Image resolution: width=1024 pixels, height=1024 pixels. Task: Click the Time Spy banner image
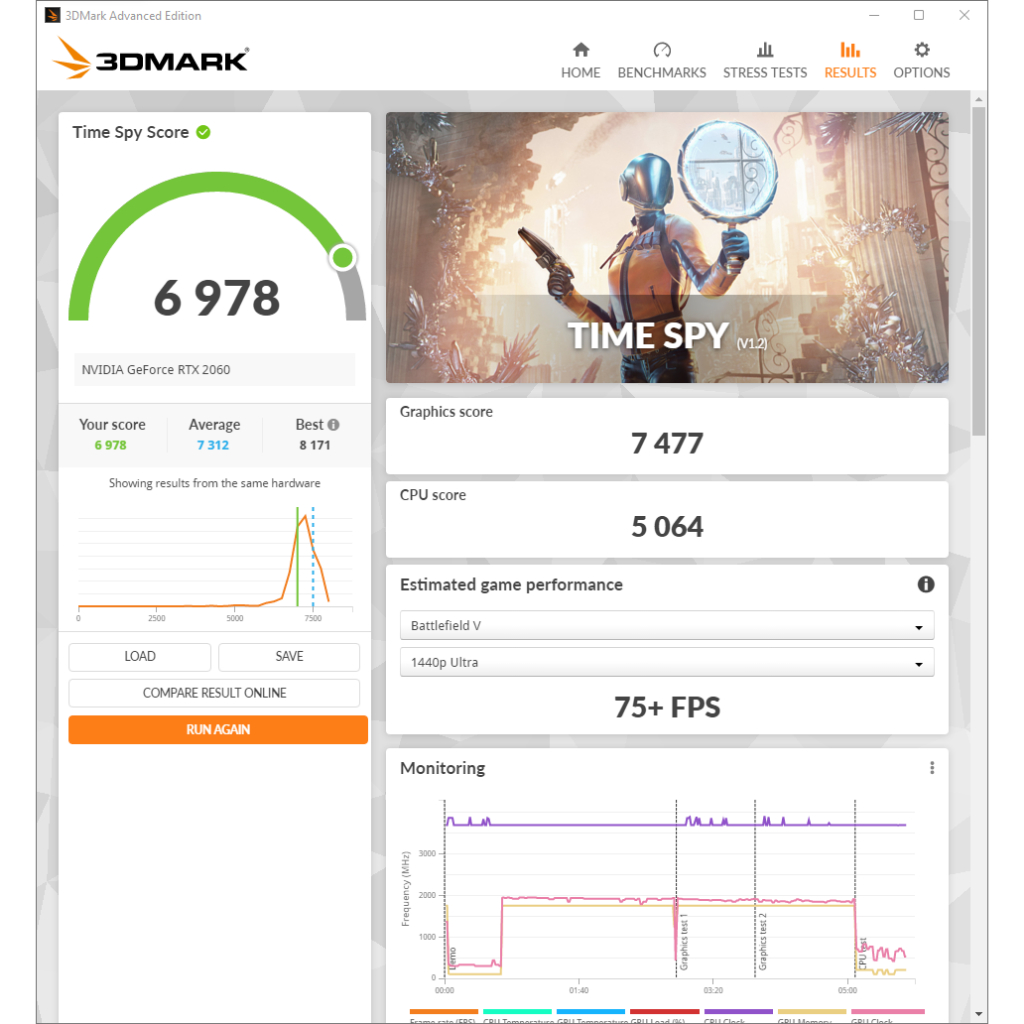(x=667, y=248)
